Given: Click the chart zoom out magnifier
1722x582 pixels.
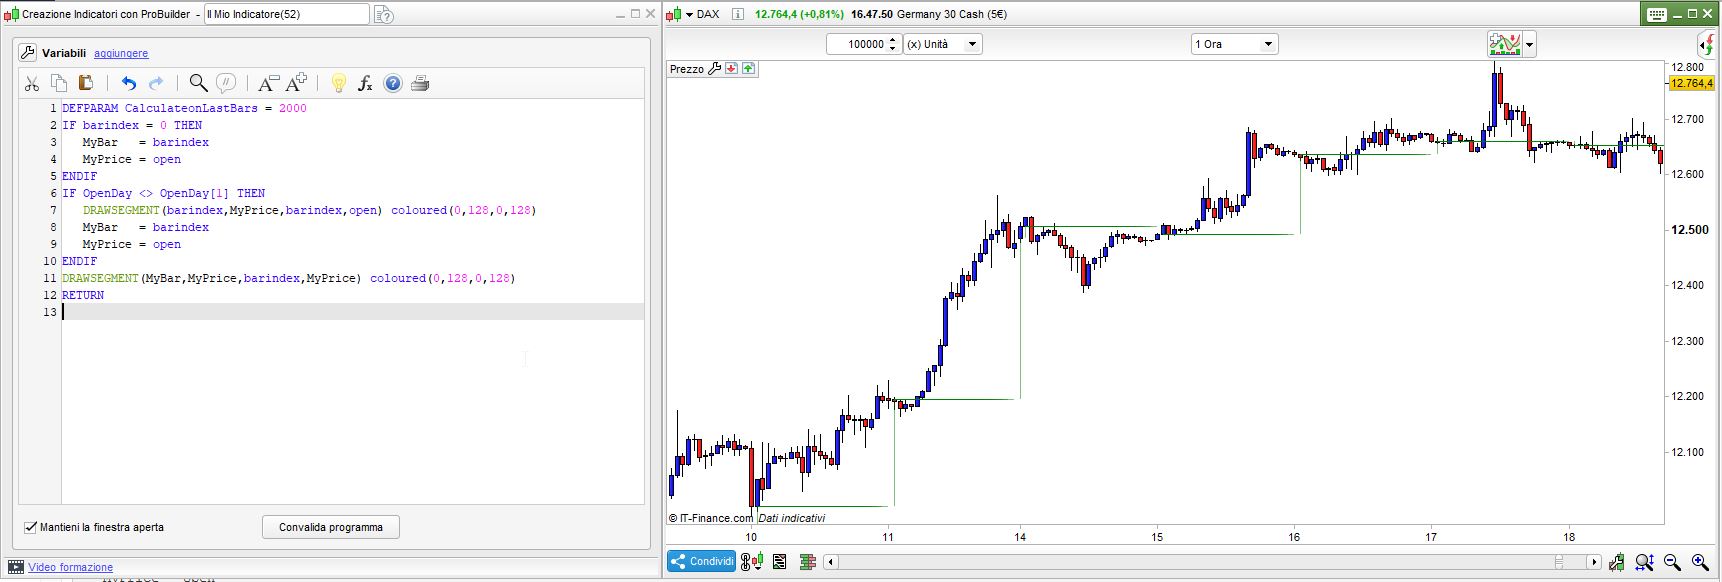Looking at the screenshot, I should (x=1672, y=562).
